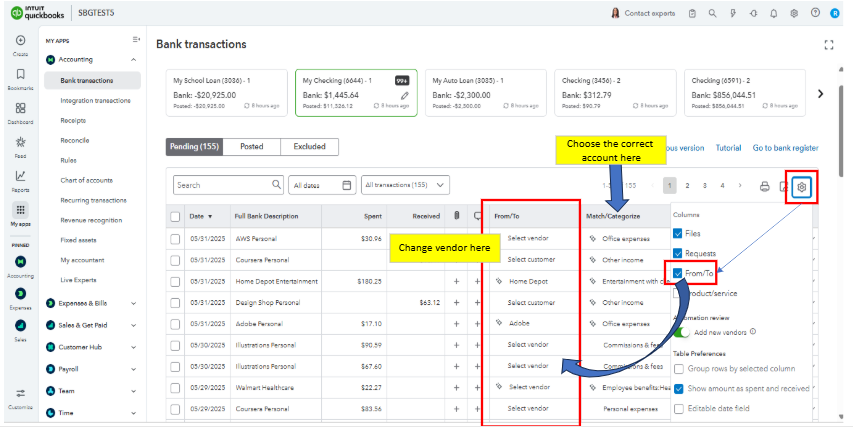Select the Checking (6591) - 2 account card

pyautogui.click(x=745, y=93)
